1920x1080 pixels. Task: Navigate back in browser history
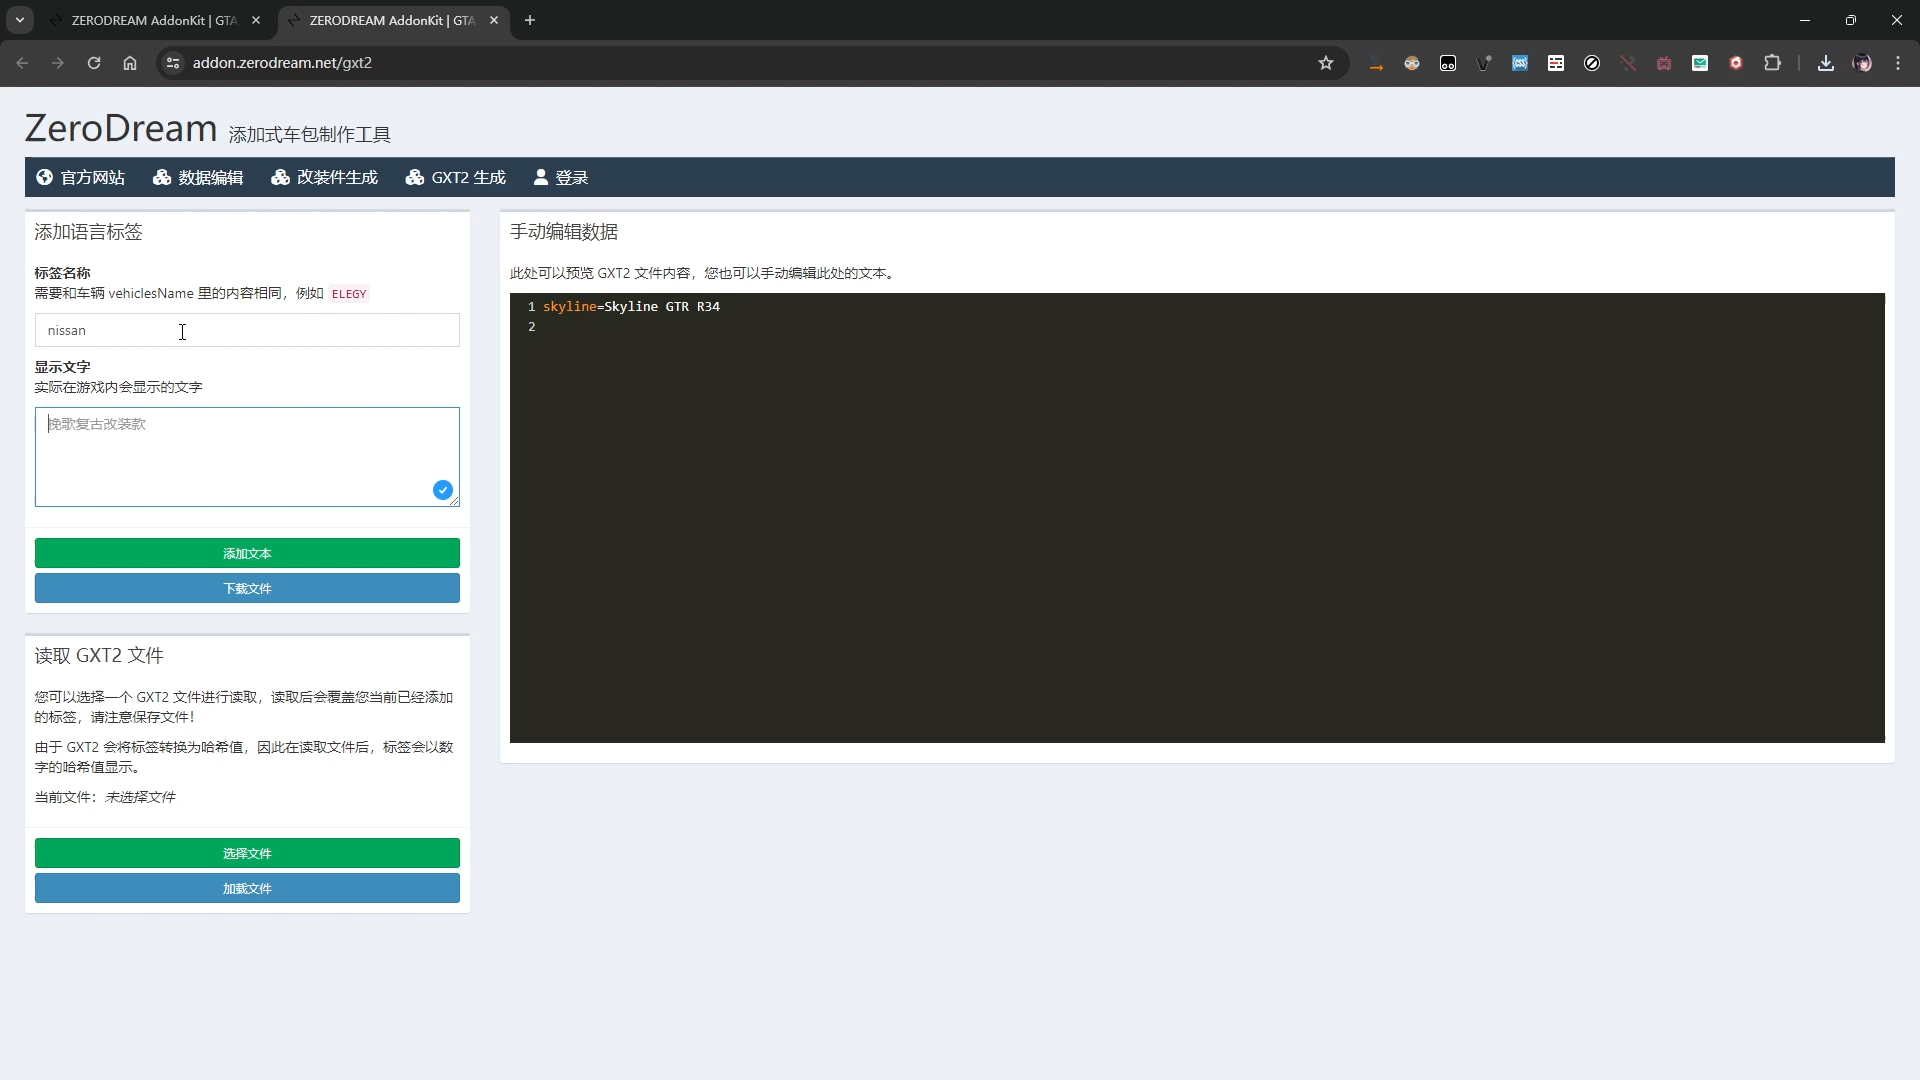pos(22,63)
